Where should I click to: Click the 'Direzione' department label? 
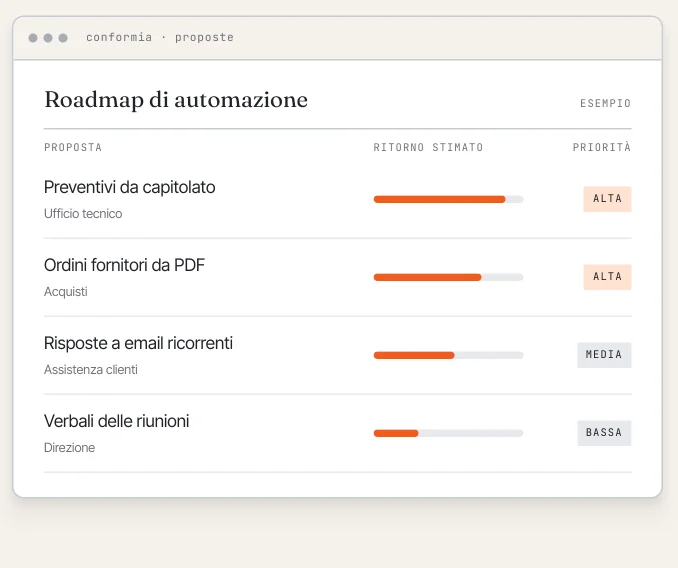point(70,447)
